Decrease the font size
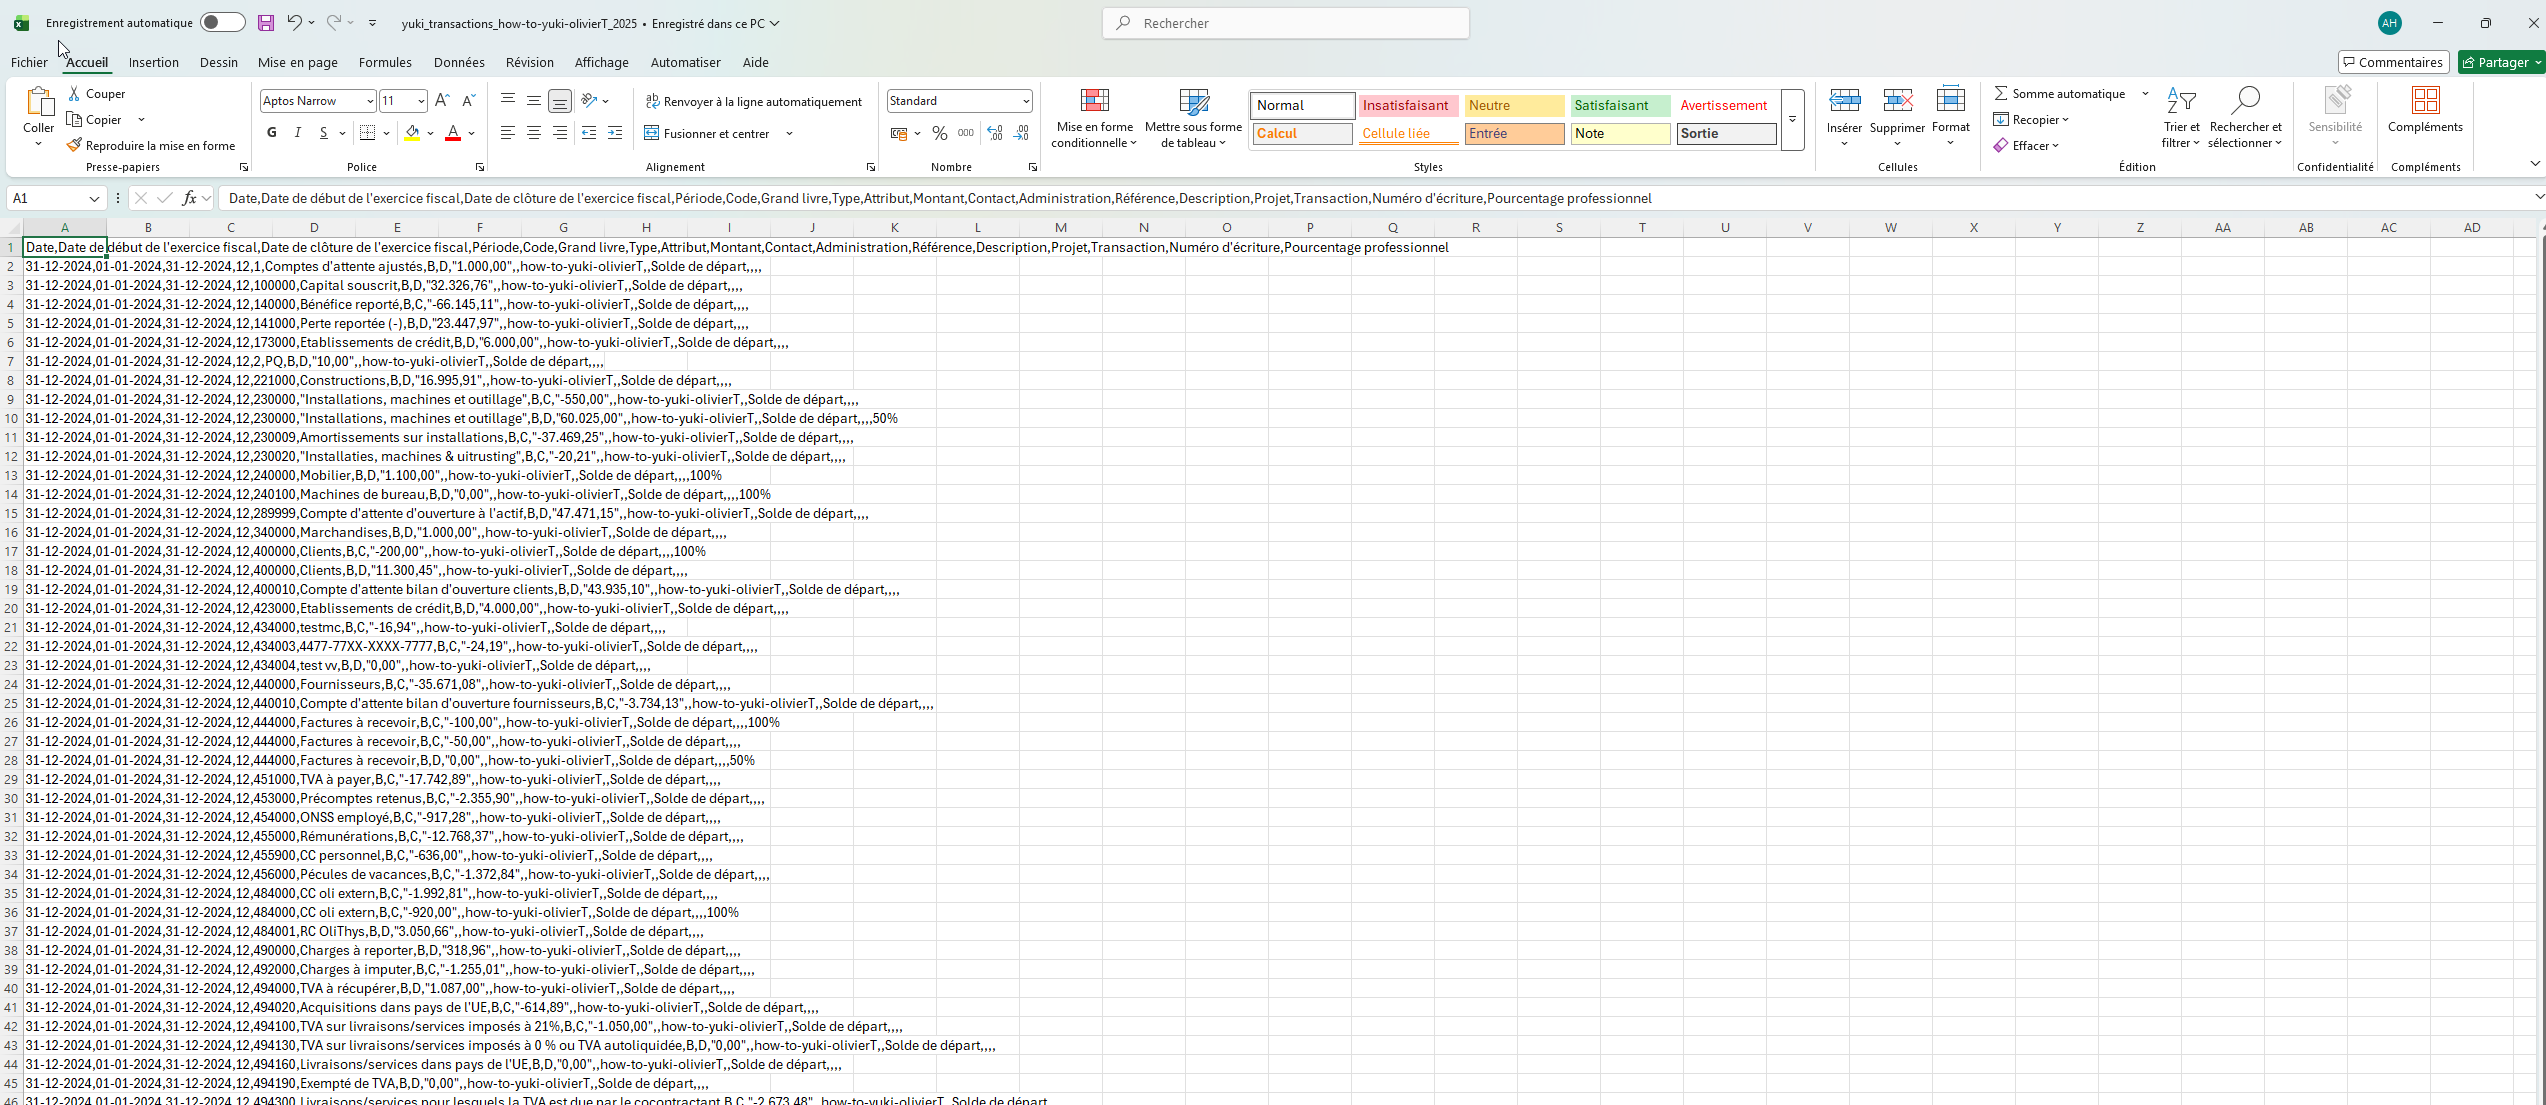 [x=468, y=101]
